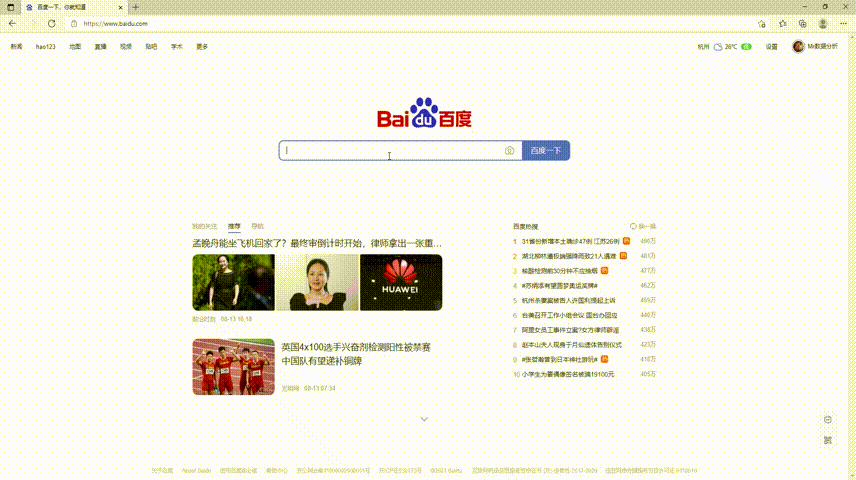Screen dimensions: 856x480
Task: Open trending item 1 about 31省份新增本土确诊
Action: (x=570, y=241)
